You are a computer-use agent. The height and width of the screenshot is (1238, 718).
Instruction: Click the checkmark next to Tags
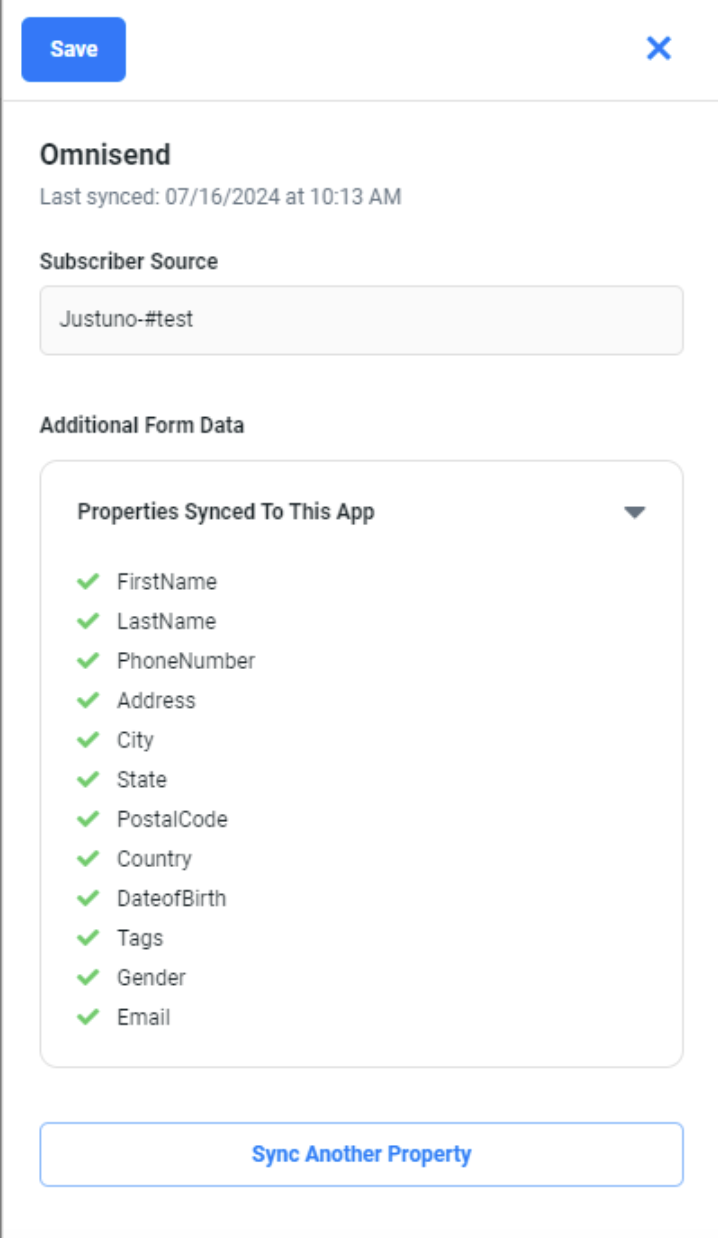pos(88,938)
